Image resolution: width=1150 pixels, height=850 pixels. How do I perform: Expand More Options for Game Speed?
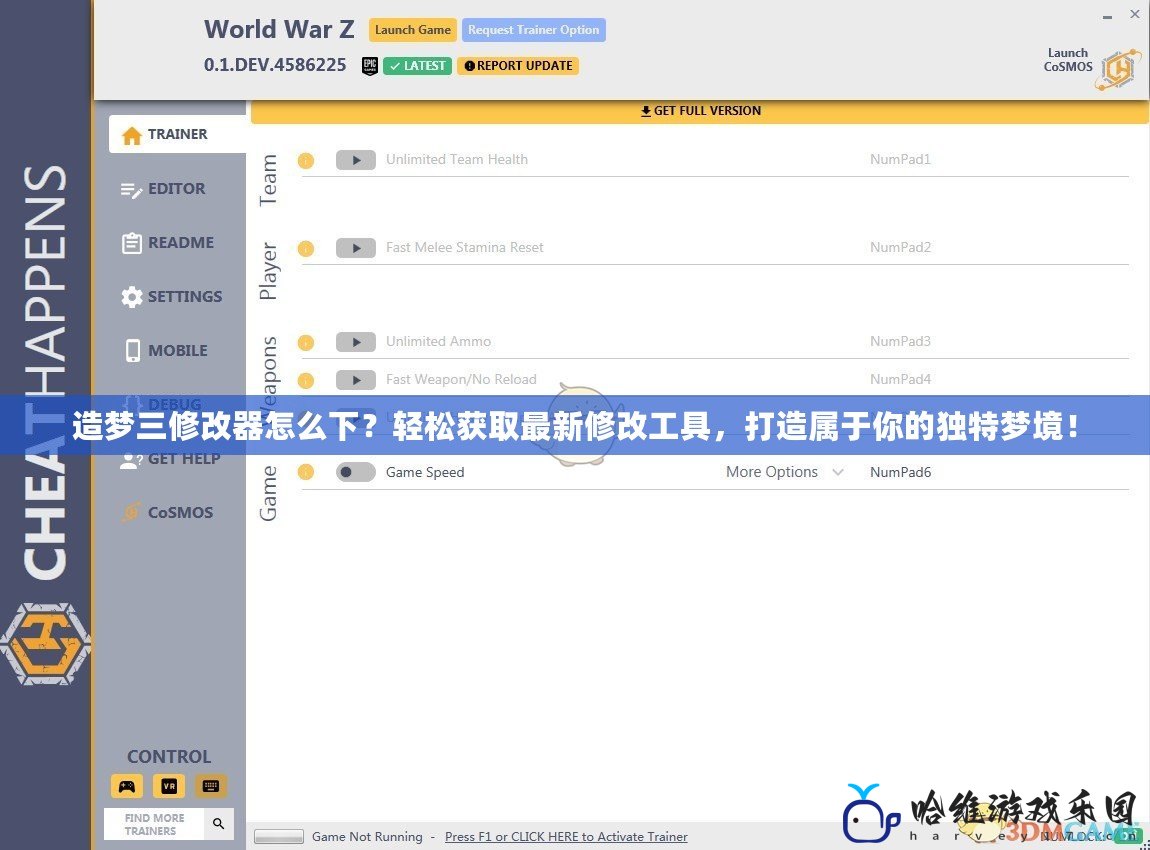point(784,472)
